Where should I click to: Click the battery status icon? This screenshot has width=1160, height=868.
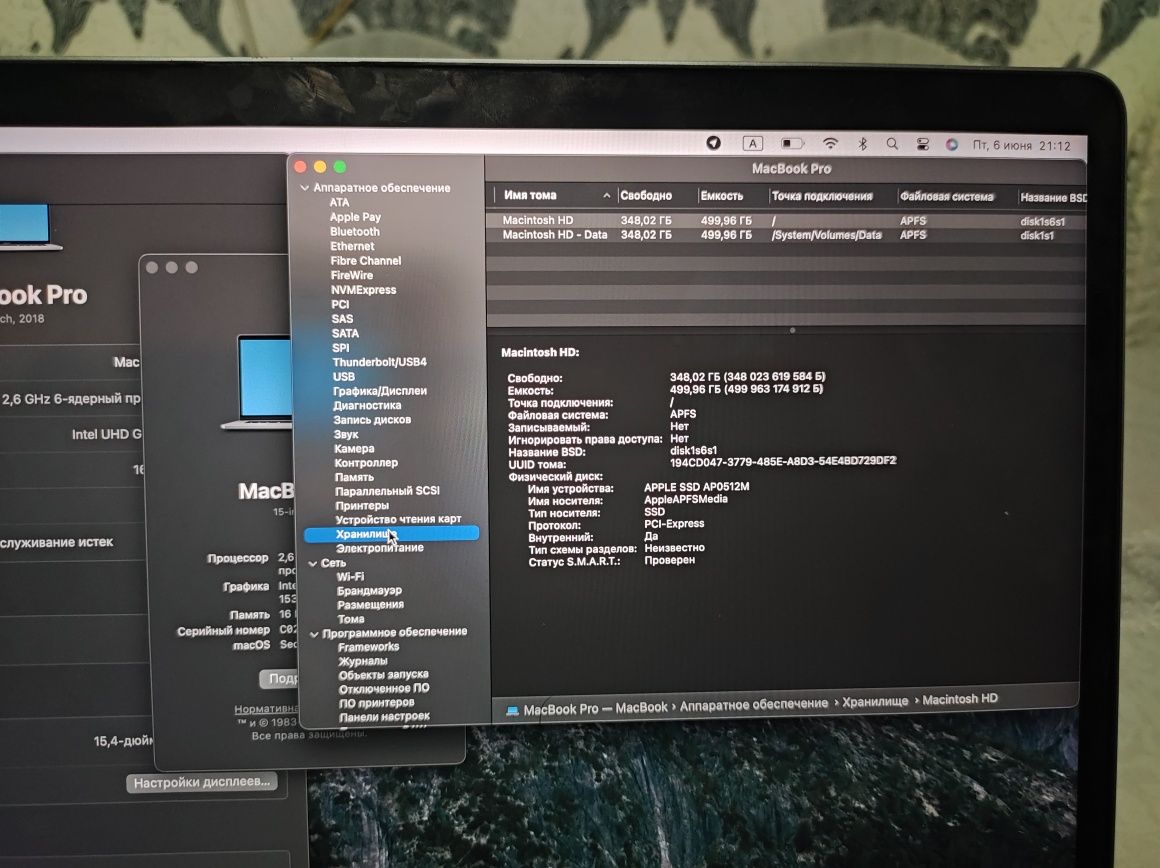click(x=792, y=144)
